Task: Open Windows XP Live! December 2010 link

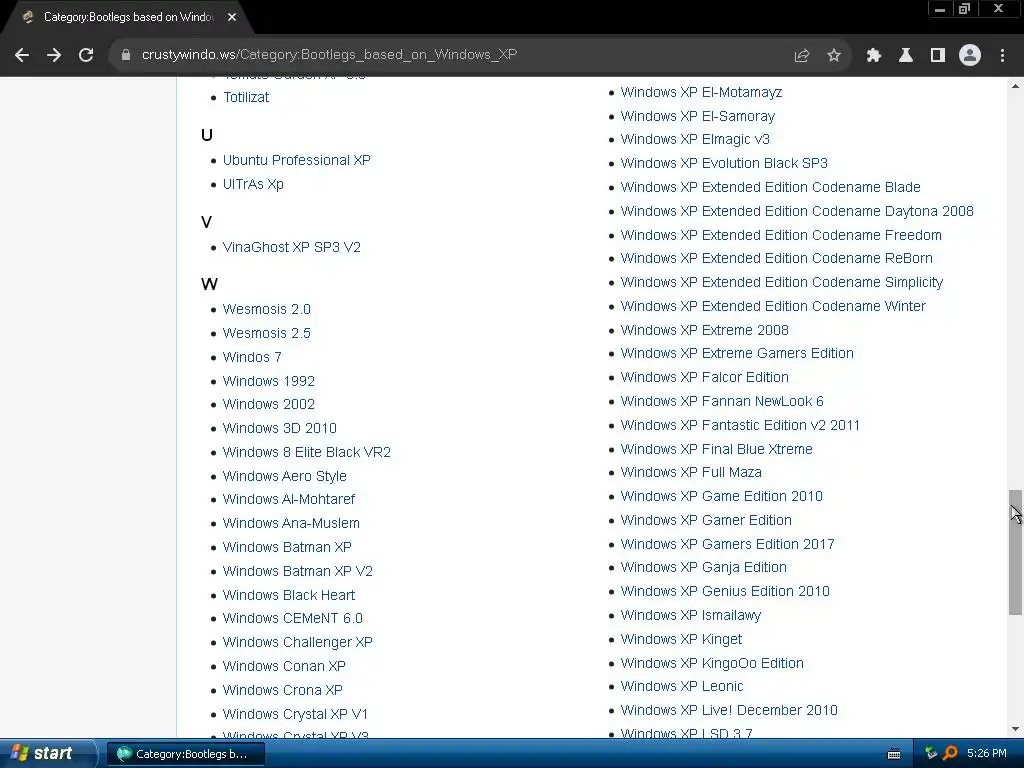Action: click(729, 710)
